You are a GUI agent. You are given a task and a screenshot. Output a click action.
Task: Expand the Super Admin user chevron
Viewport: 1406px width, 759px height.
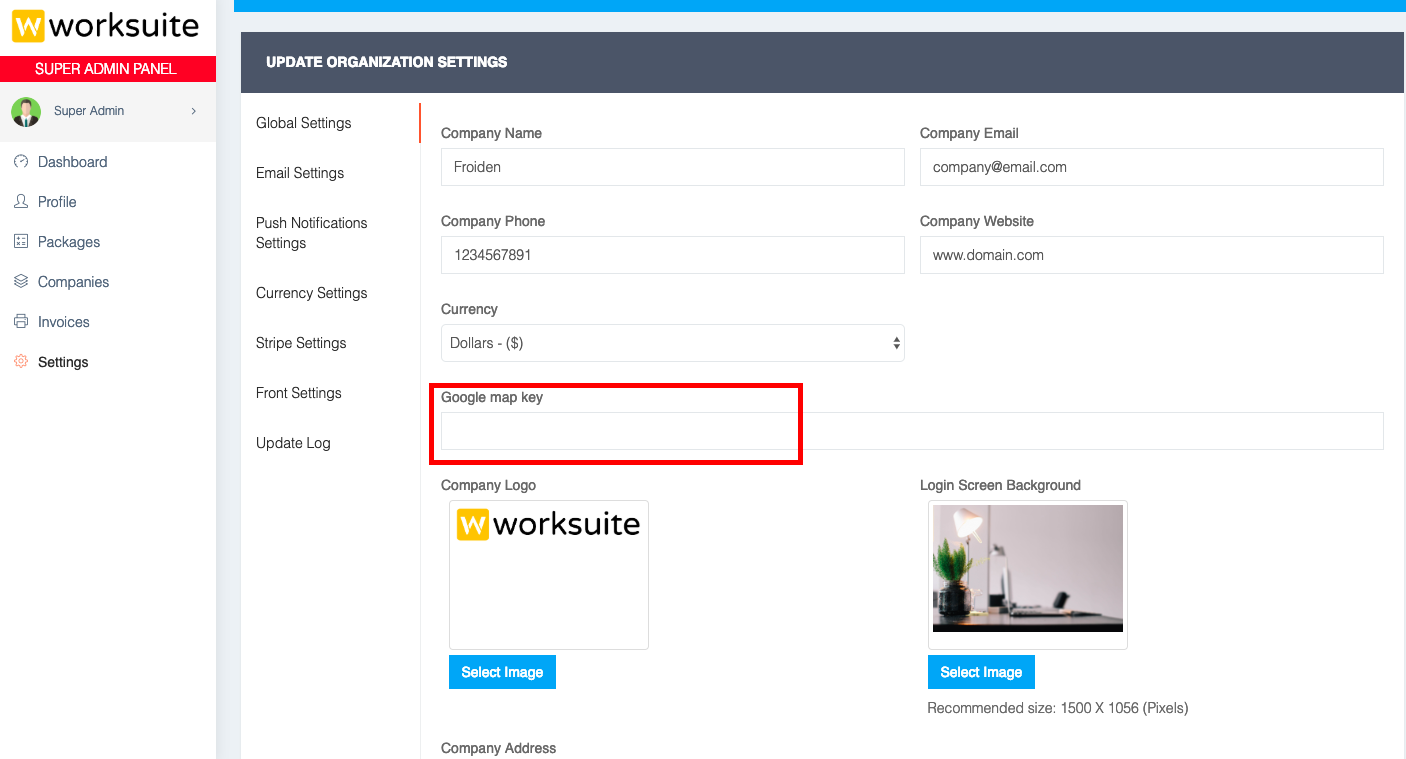point(193,111)
